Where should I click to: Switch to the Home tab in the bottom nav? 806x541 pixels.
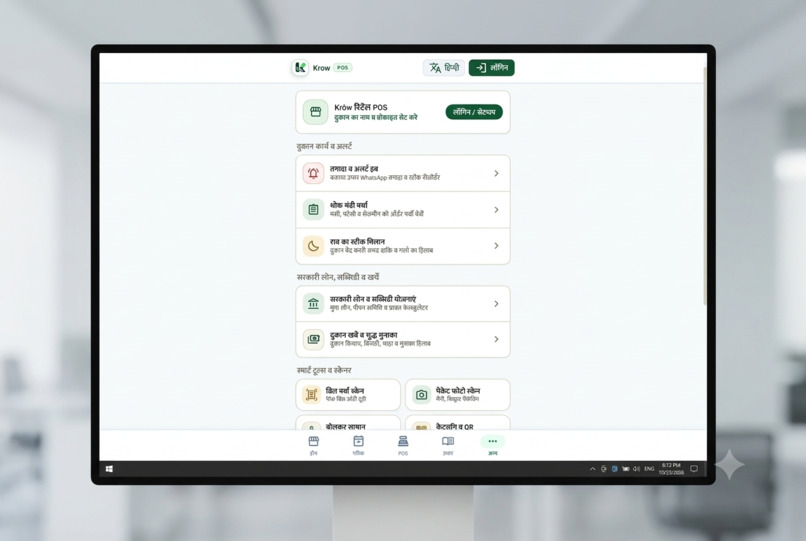point(314,445)
